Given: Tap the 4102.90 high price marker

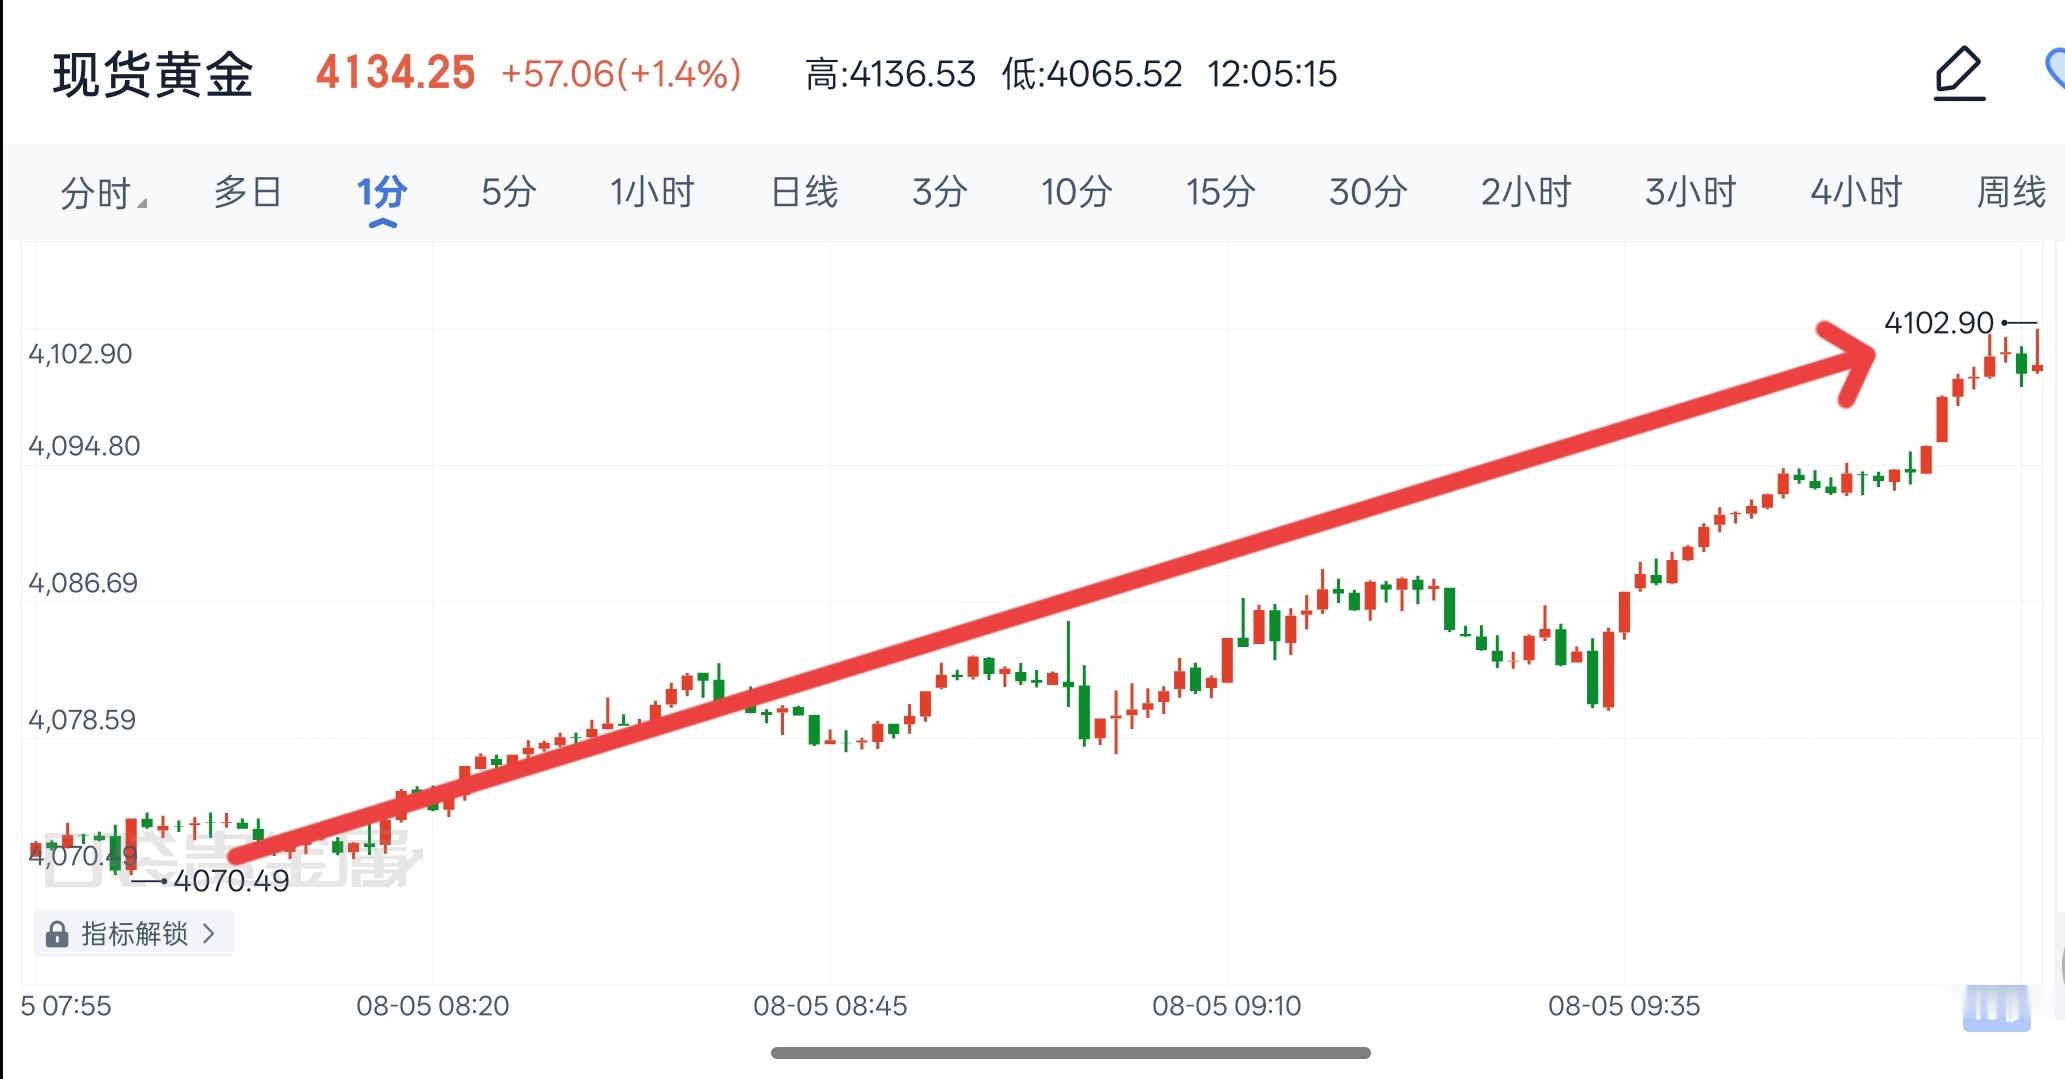Looking at the screenshot, I should [x=1938, y=323].
